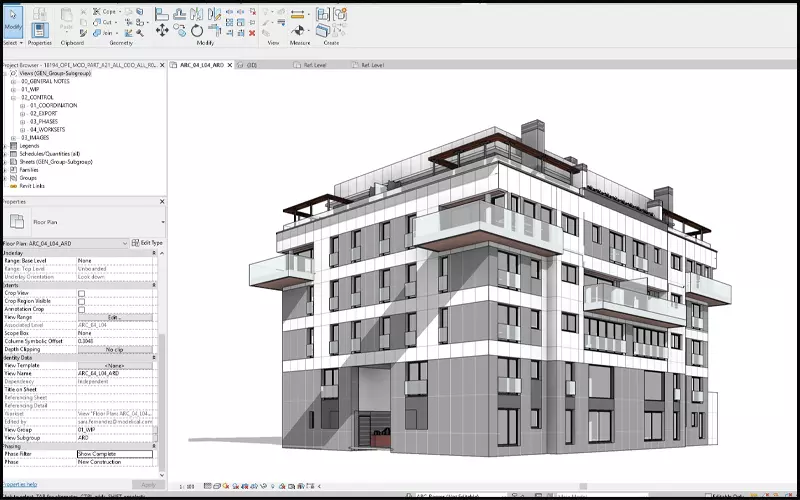Select 02_EXPORT in Project Browser

click(x=43, y=113)
